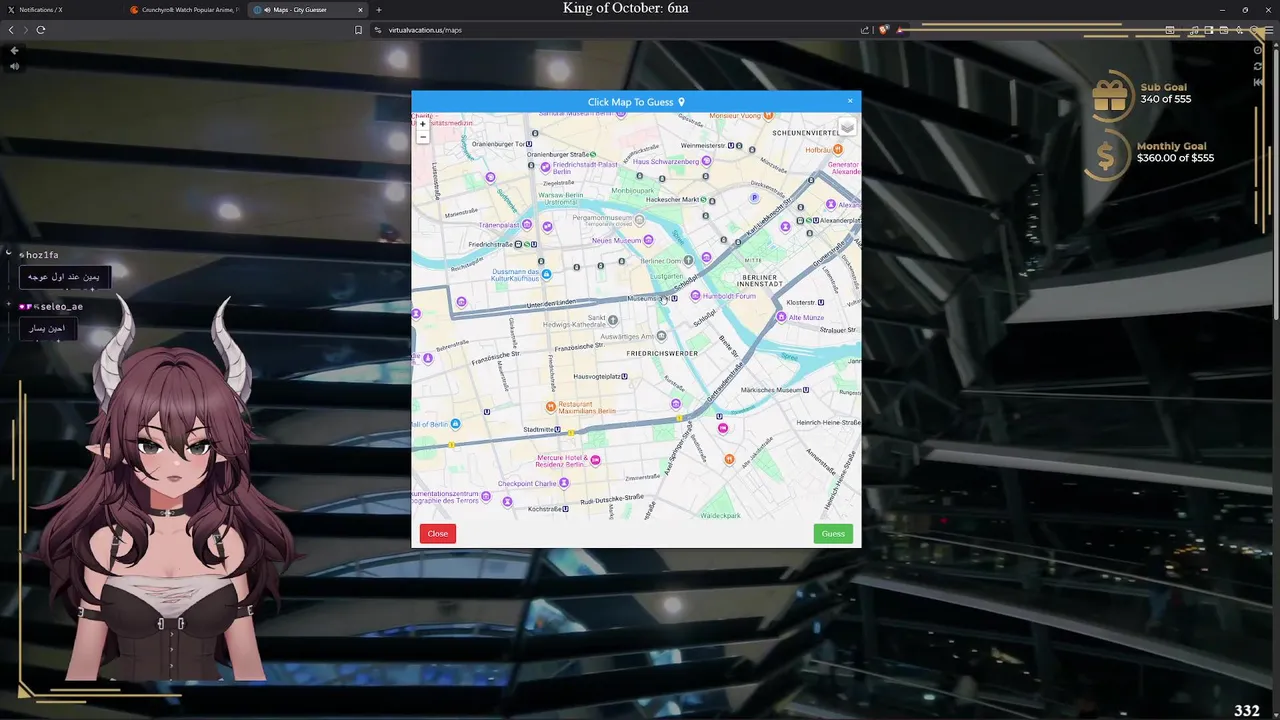The image size is (1280, 720).
Task: Click the Friedrichstadt-Palast Berlin marker
Action: coord(545,168)
